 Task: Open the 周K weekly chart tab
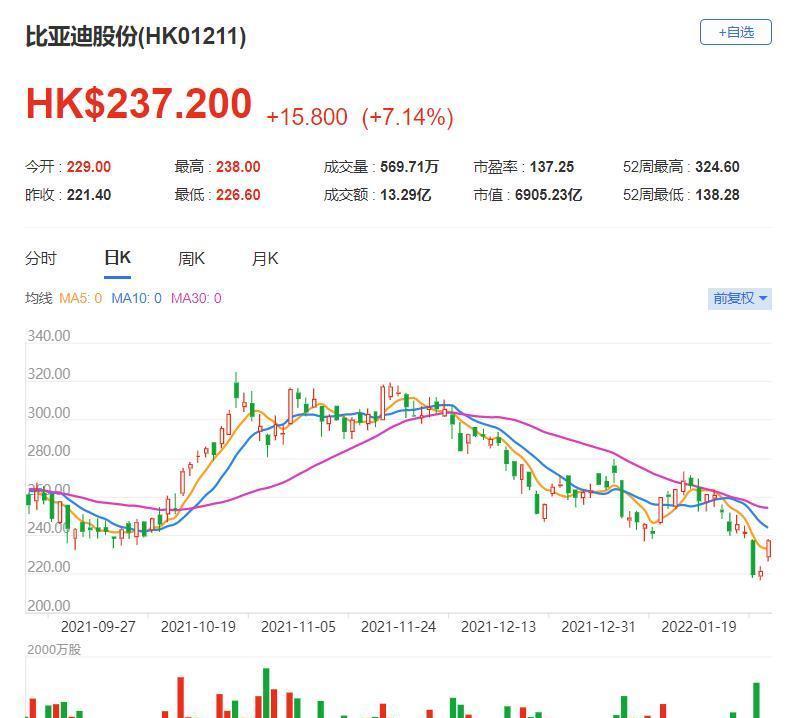pos(191,259)
